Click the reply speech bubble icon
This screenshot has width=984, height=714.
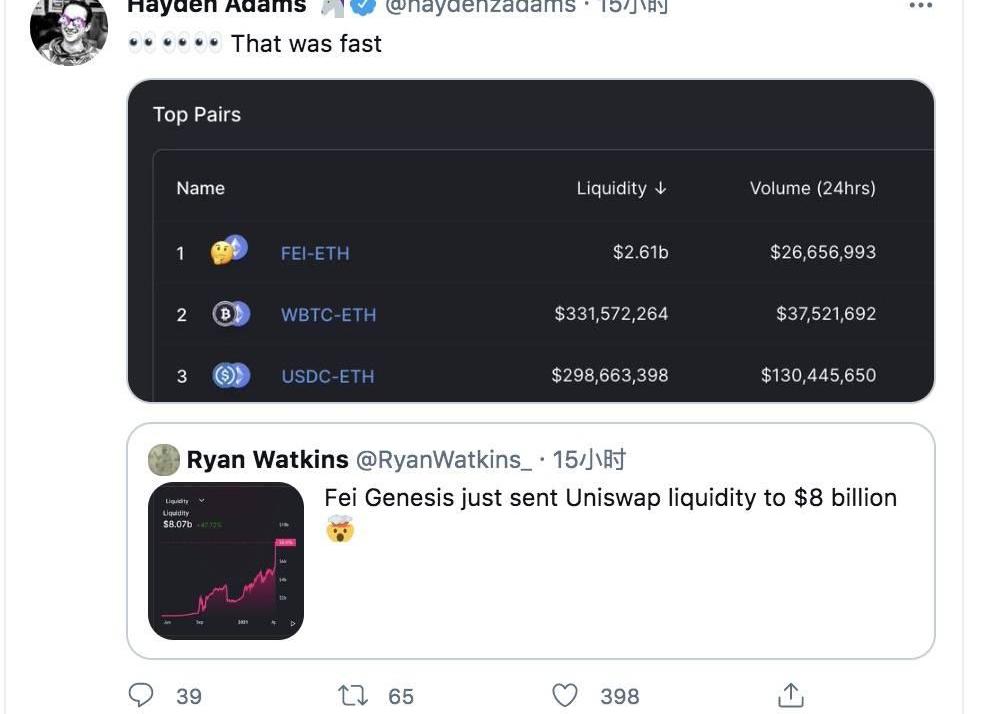(x=142, y=695)
